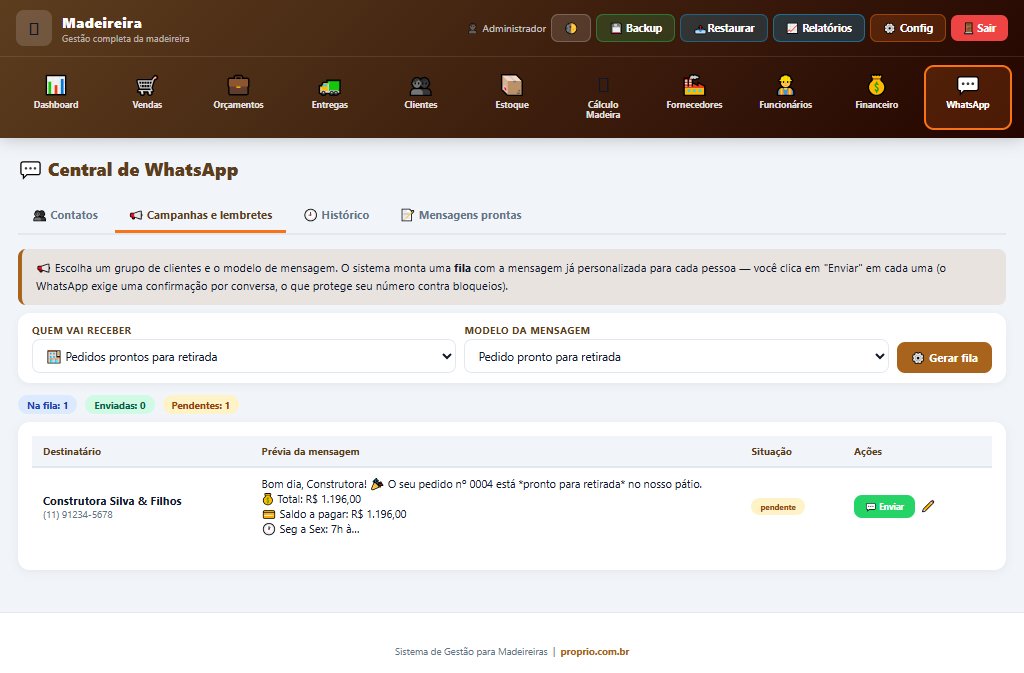Log out with the Sair button
1024x673 pixels.
980,28
